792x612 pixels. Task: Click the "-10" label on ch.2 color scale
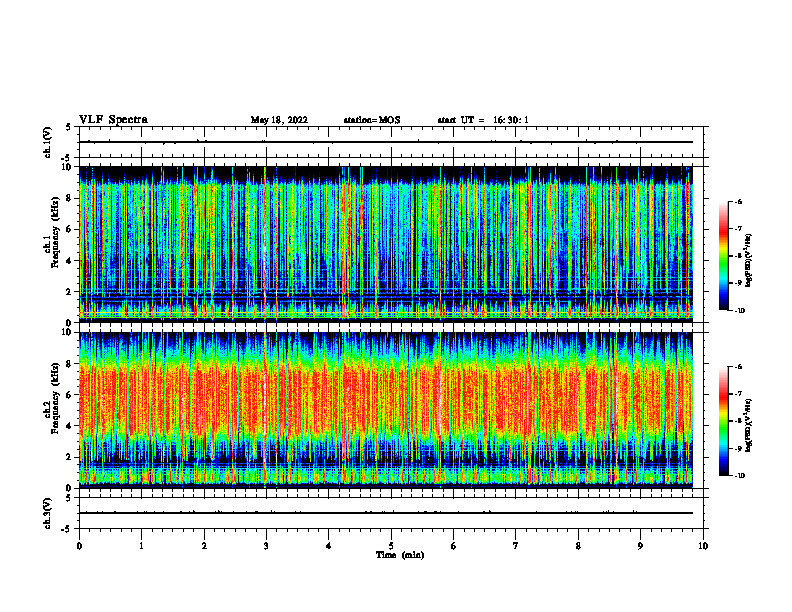click(740, 476)
